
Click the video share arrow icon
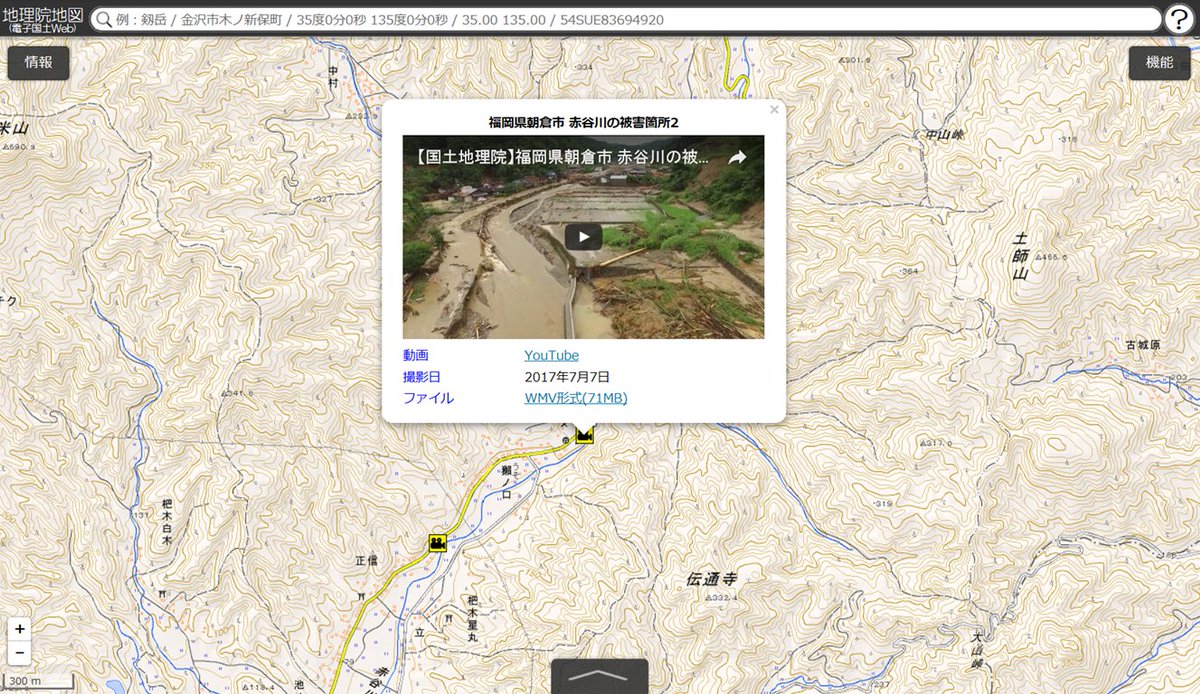point(737,157)
